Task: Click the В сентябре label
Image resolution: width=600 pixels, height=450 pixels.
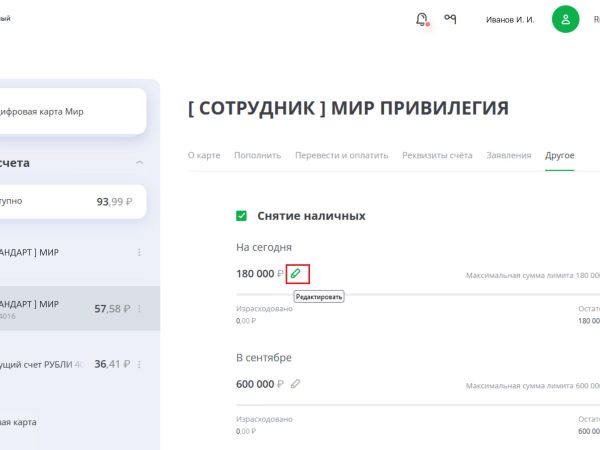Action: point(264,358)
